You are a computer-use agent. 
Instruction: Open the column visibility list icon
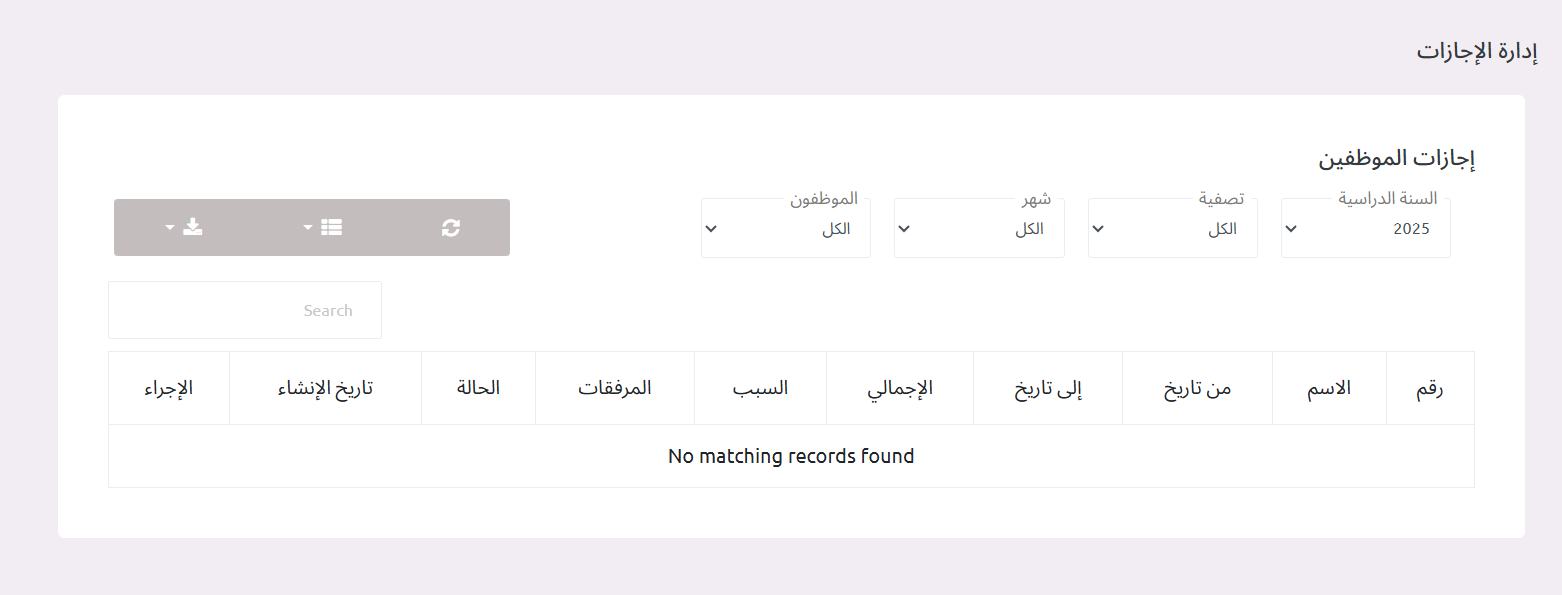point(332,227)
